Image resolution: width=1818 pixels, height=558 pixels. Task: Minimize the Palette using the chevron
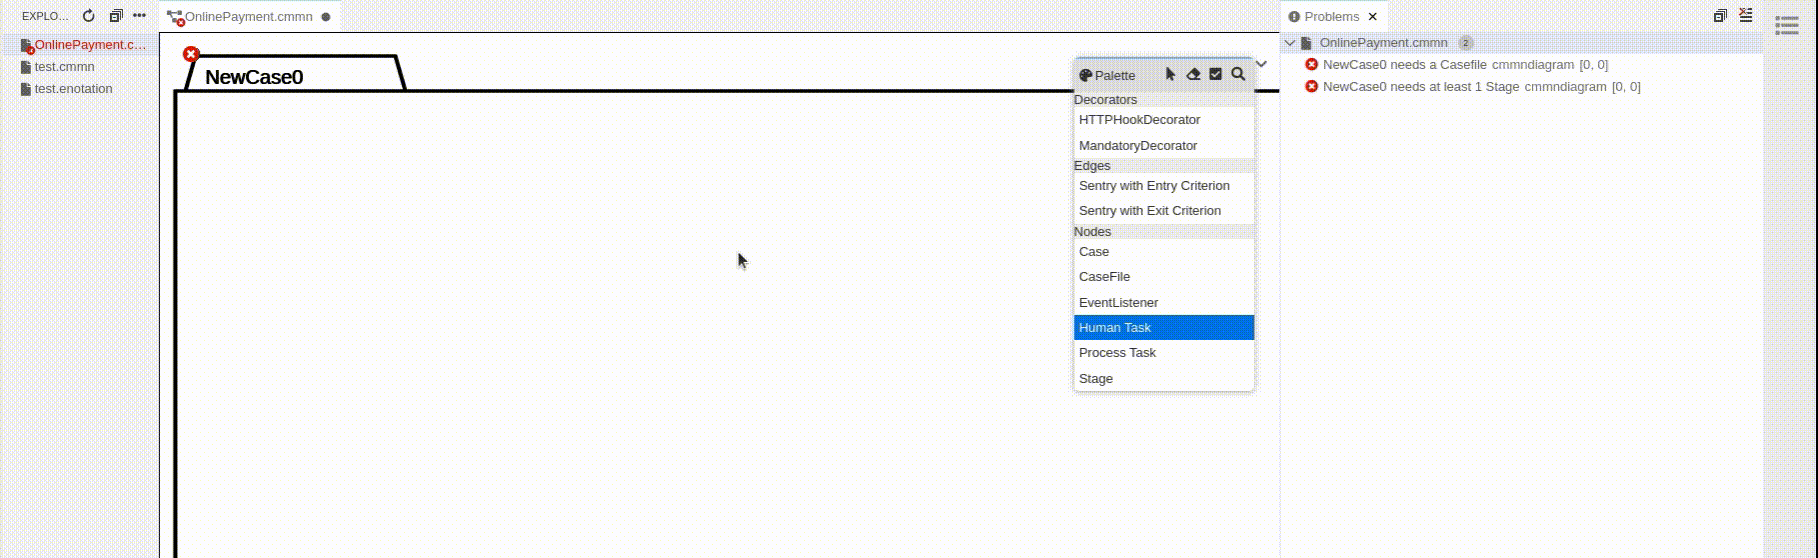(1262, 64)
